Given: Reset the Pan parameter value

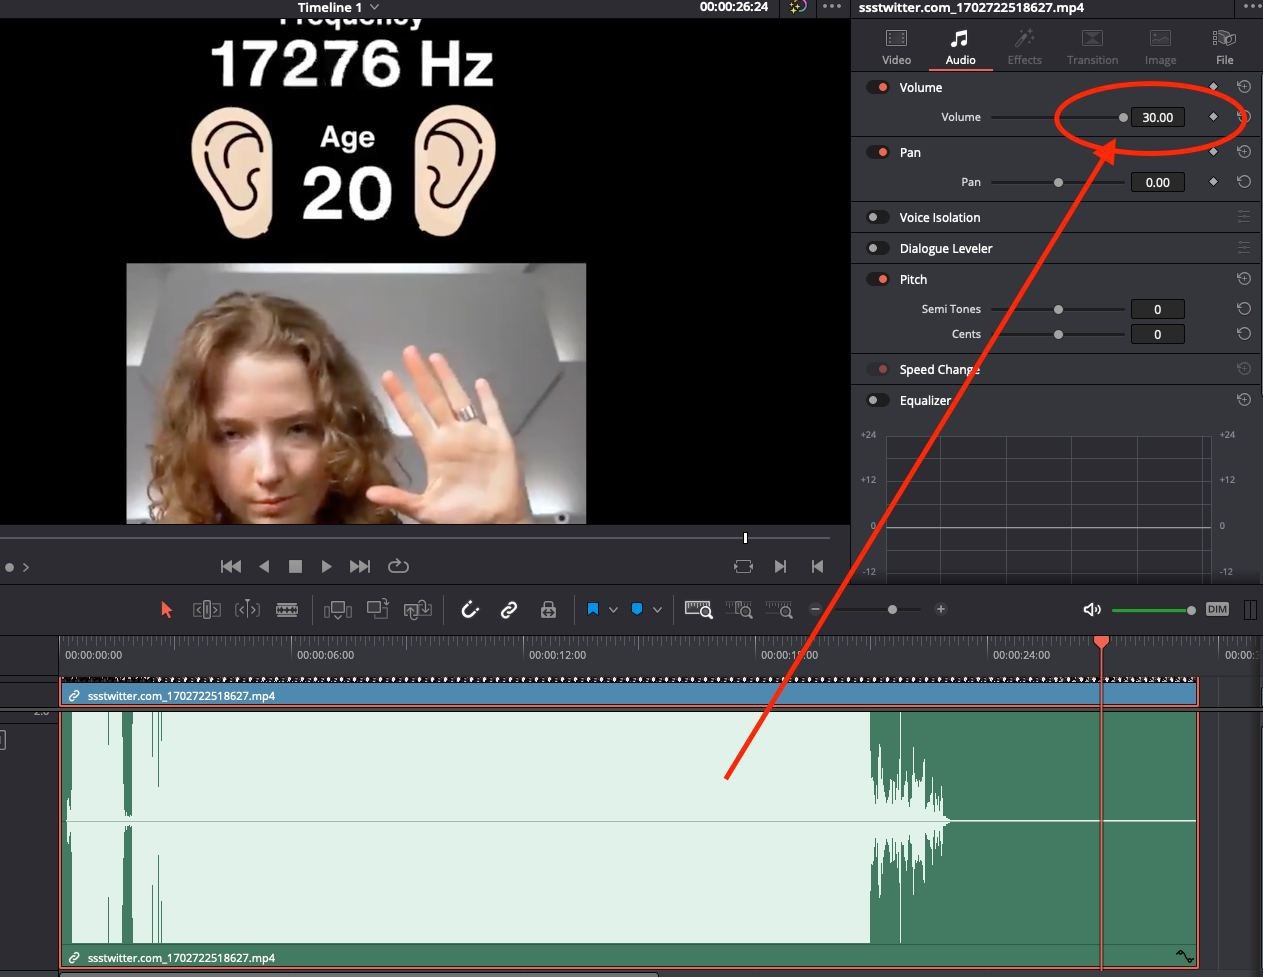Looking at the screenshot, I should [x=1244, y=182].
